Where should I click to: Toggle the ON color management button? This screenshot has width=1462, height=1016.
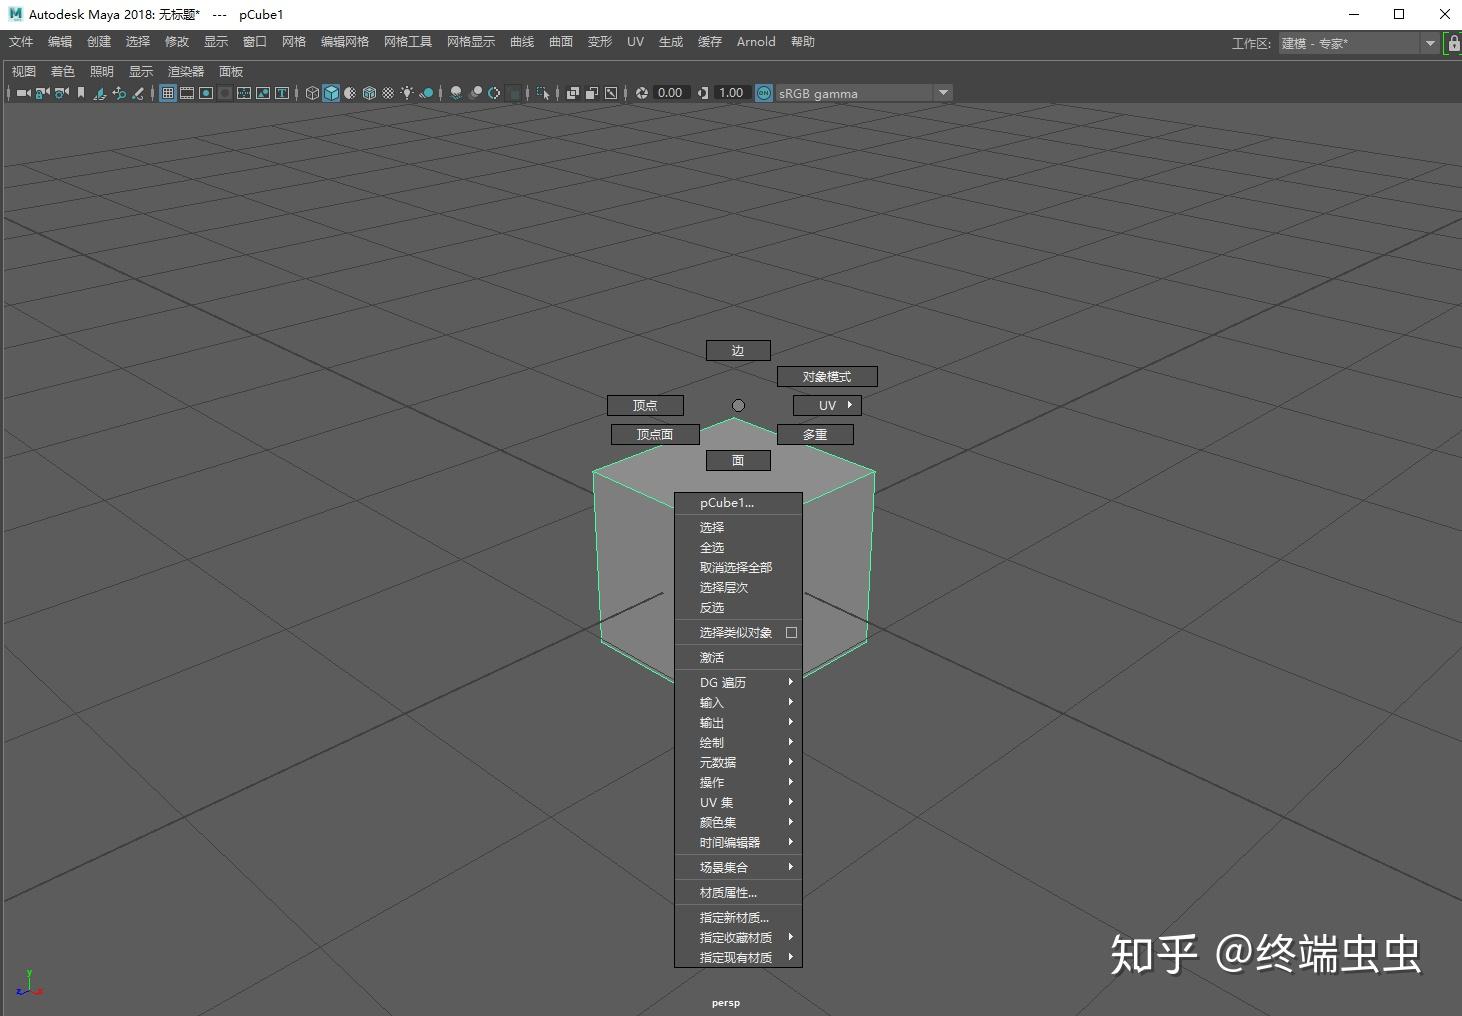(x=763, y=92)
